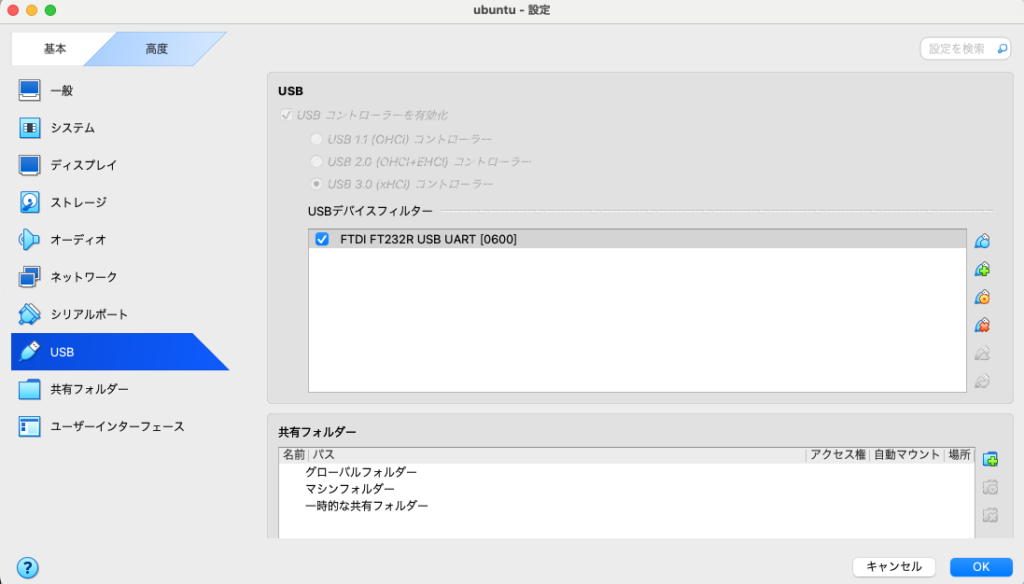Switch to the 高度 tab
Screen dimensions: 1024x584
click(157, 48)
